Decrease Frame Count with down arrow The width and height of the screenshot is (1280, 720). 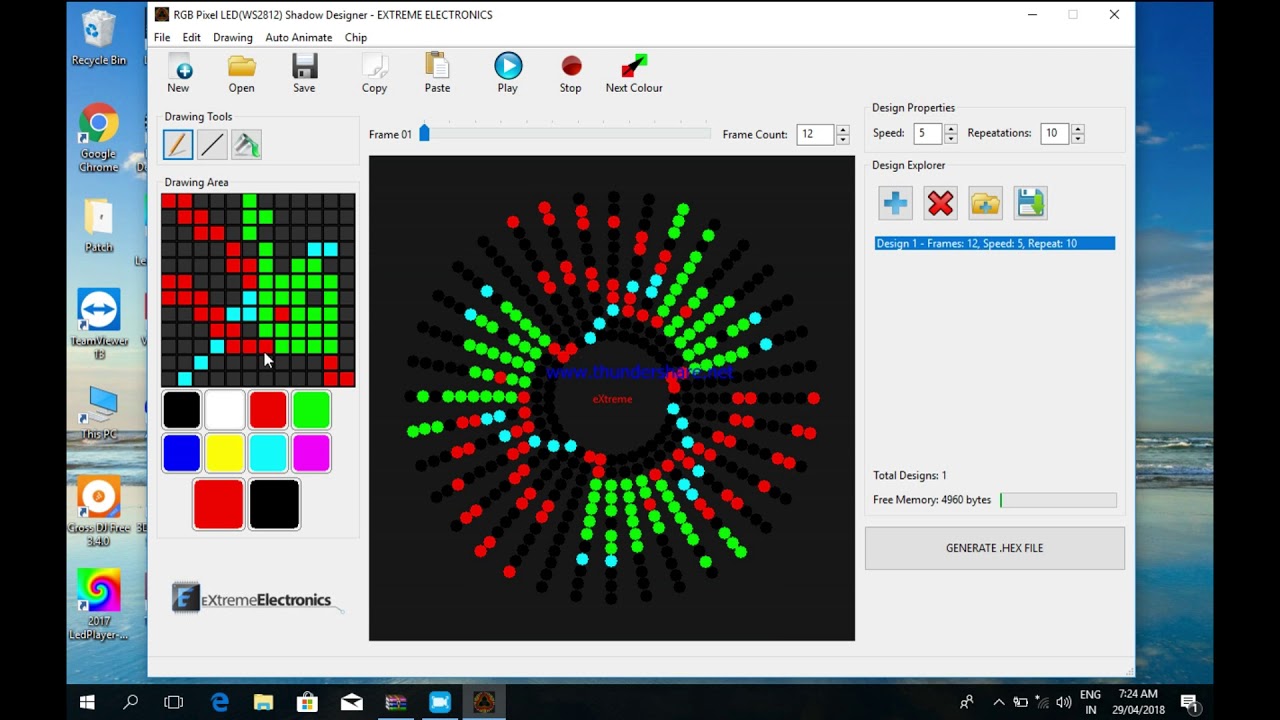click(843, 139)
